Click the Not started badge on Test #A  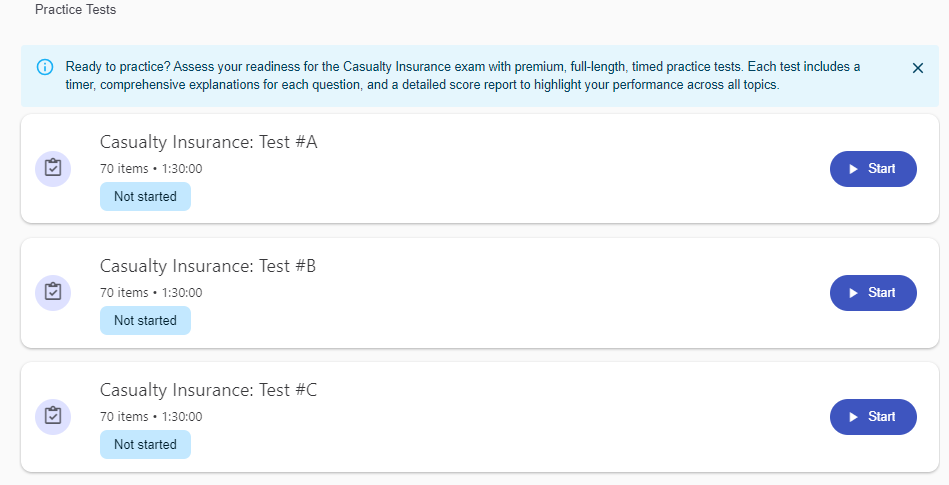point(145,197)
